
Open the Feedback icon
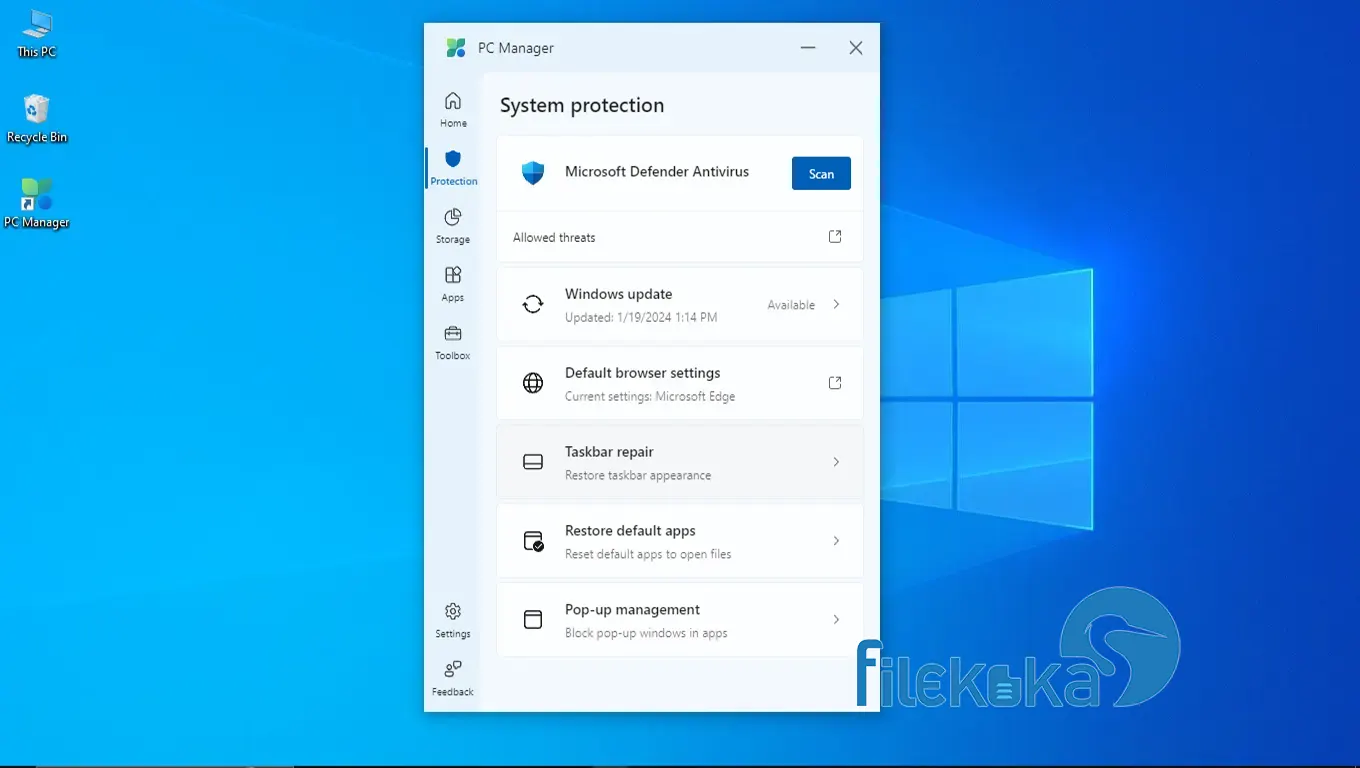point(453,669)
